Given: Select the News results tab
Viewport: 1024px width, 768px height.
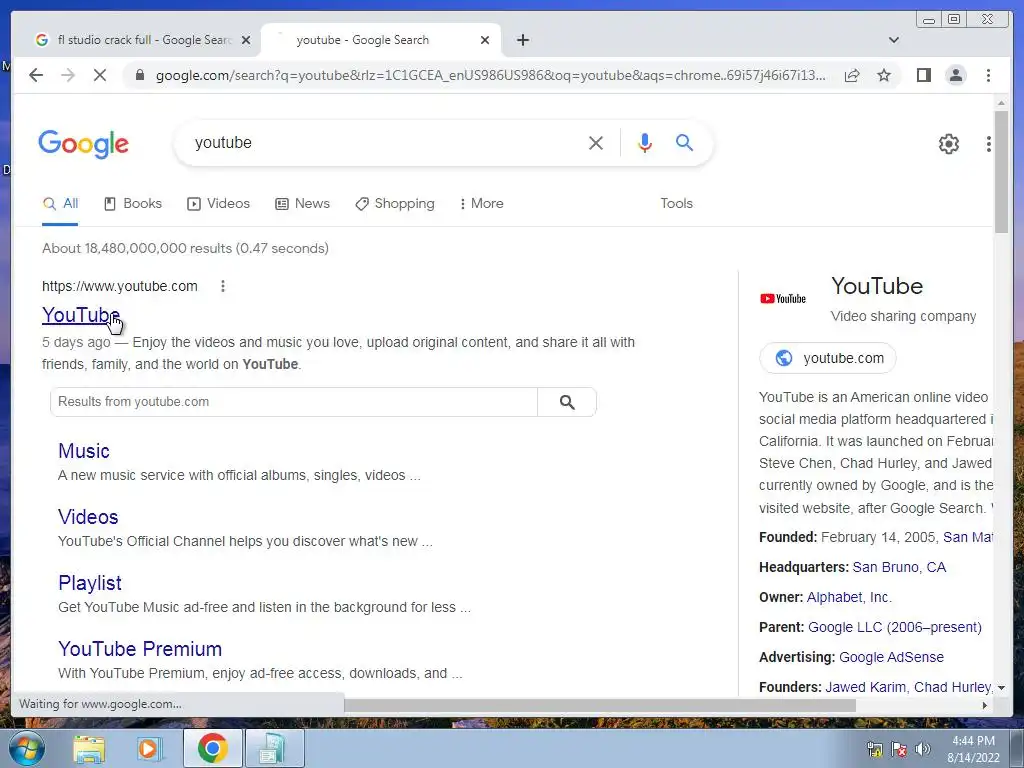Looking at the screenshot, I should coord(302,204).
